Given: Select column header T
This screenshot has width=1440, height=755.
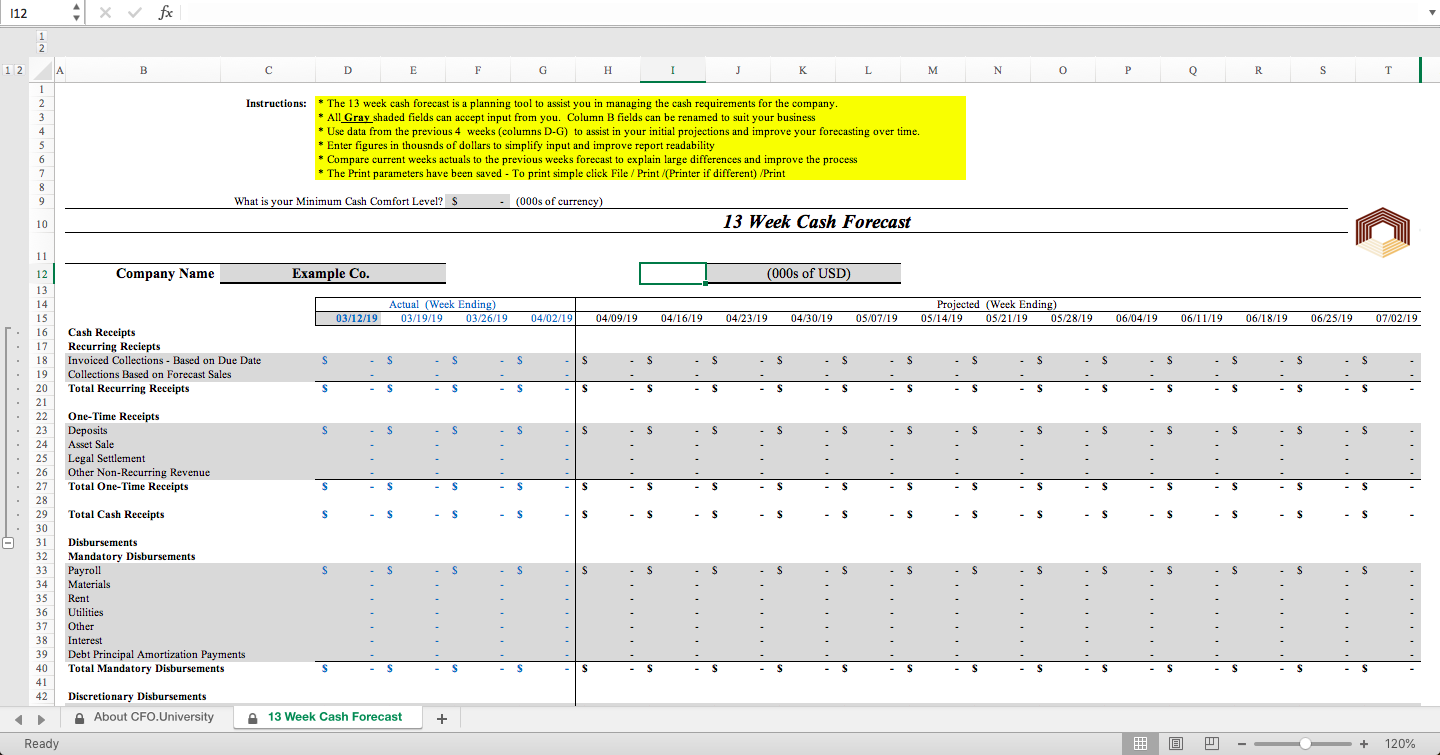Looking at the screenshot, I should (1388, 70).
